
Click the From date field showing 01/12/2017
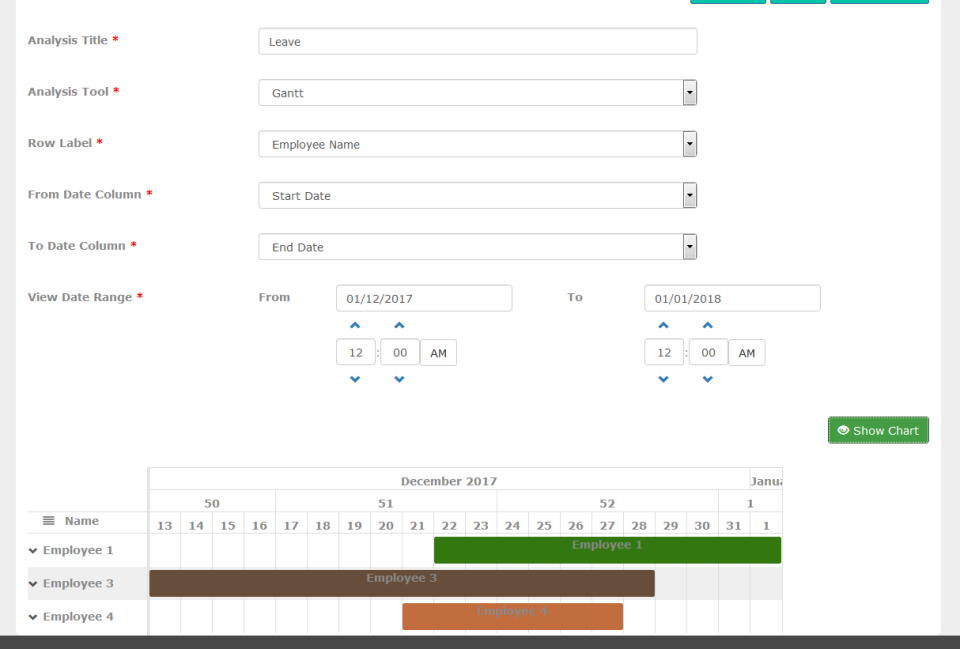pos(424,297)
